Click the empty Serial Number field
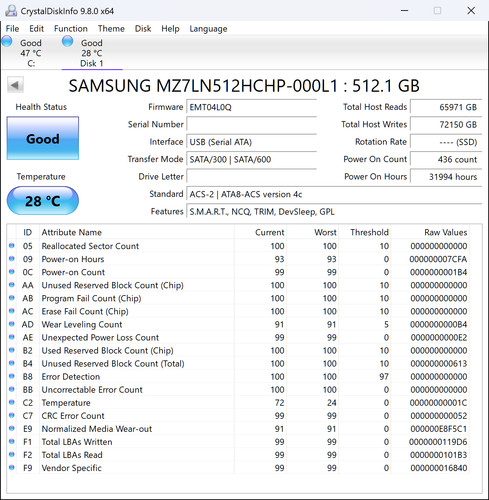Screen dimensions: 489x500 tap(251, 125)
